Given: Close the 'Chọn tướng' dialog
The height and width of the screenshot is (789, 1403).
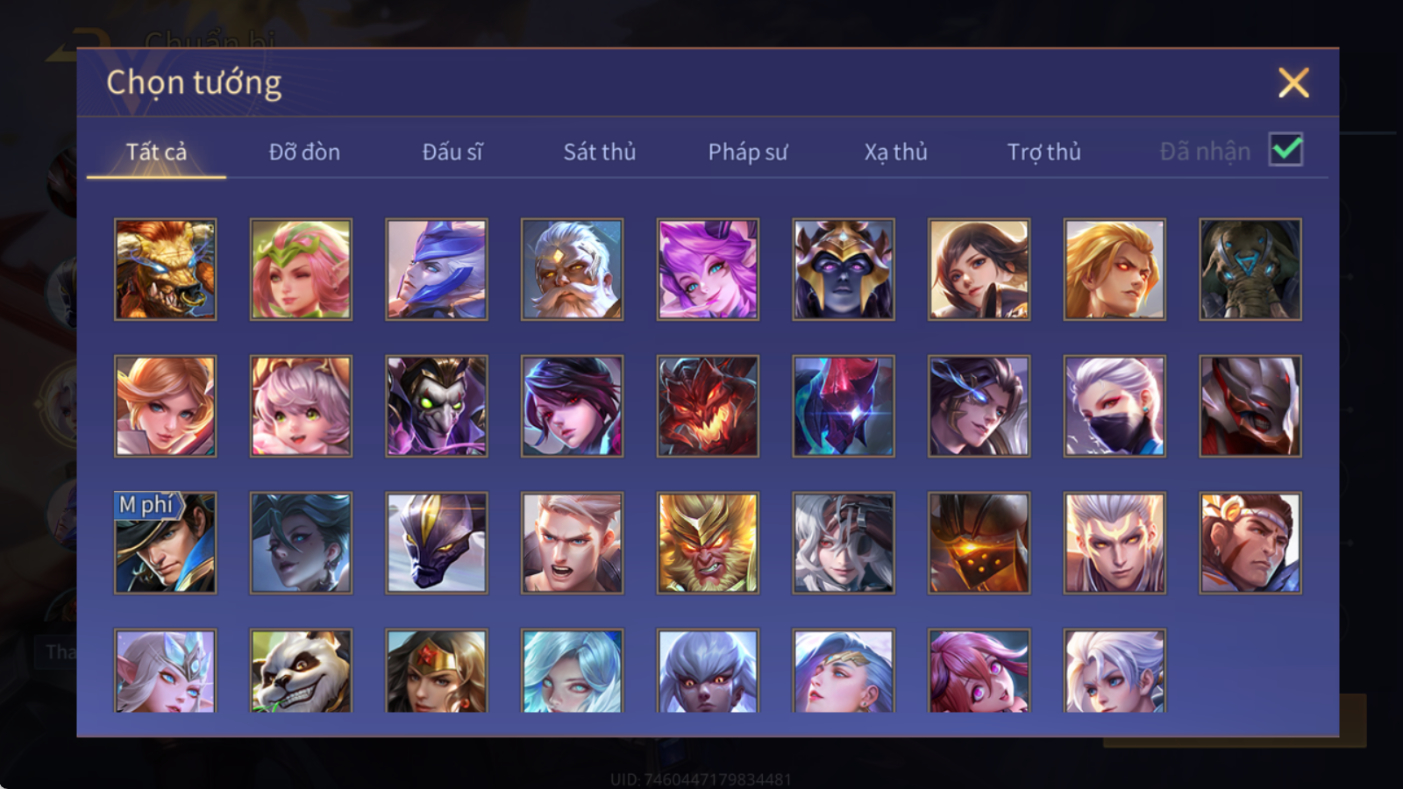Looking at the screenshot, I should 1293,83.
